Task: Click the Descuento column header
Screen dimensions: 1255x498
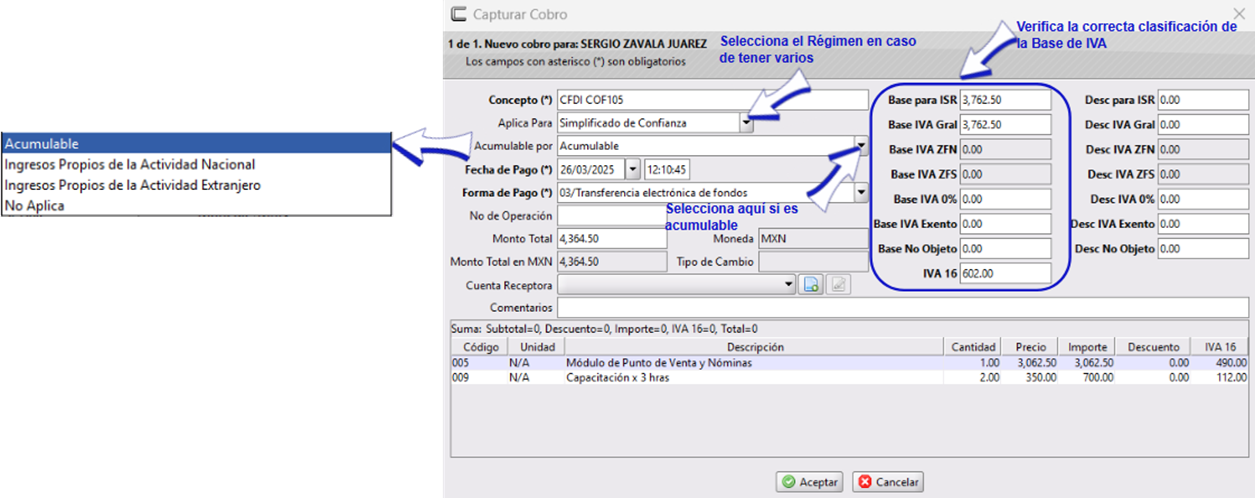Action: [x=1154, y=347]
